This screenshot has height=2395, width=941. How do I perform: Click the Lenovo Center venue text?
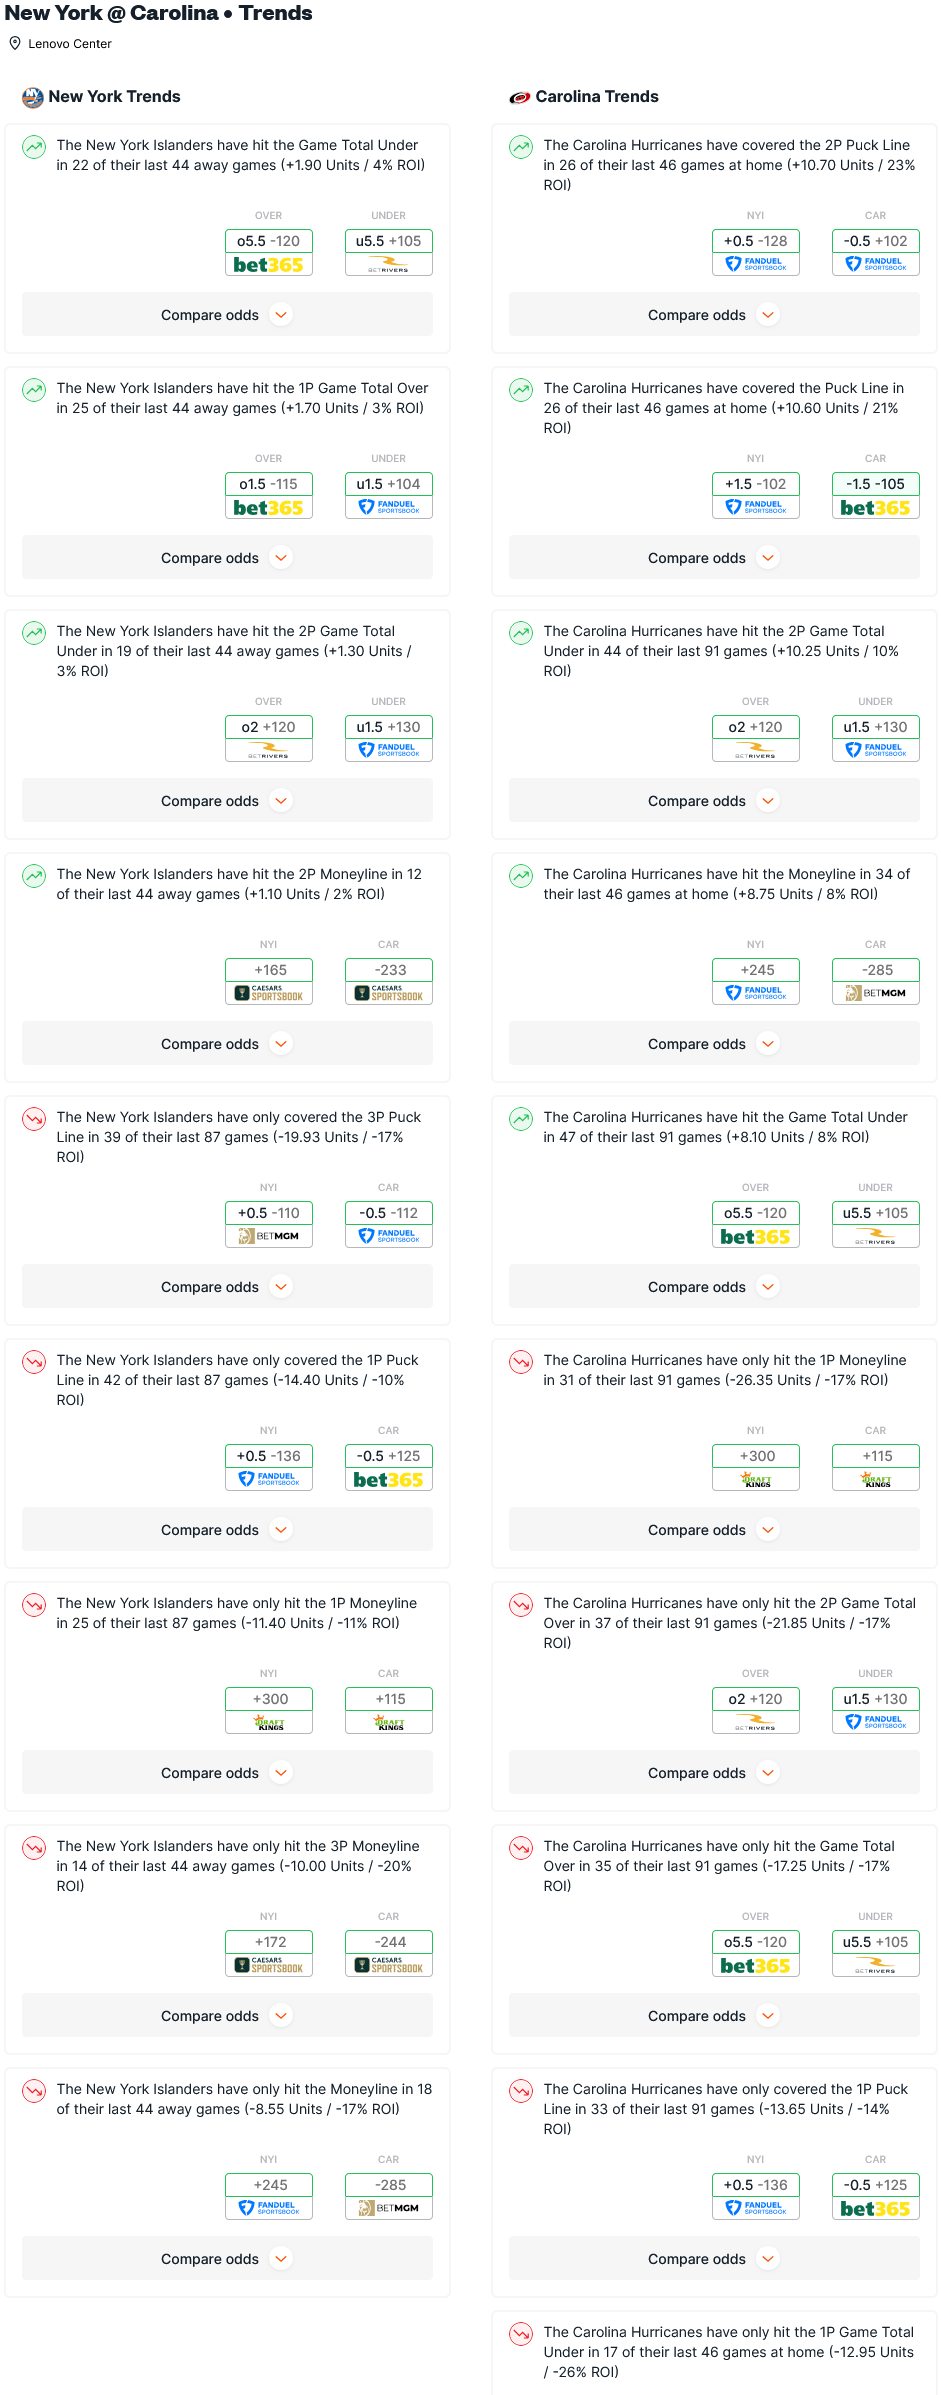click(x=70, y=44)
